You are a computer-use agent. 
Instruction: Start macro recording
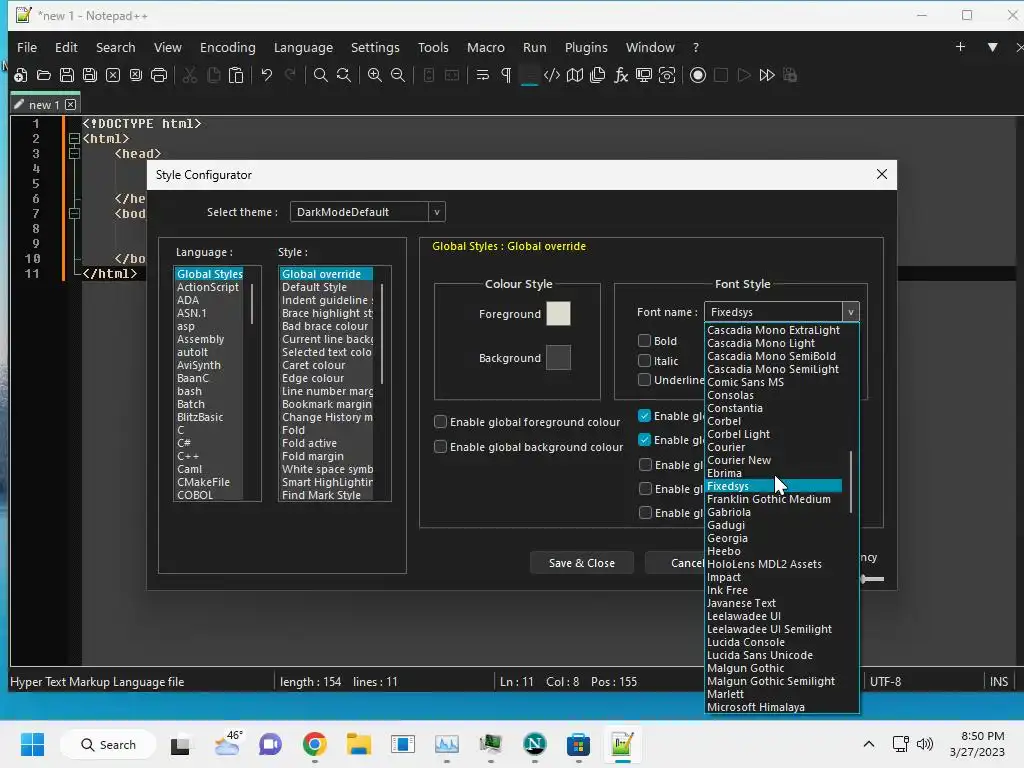(x=697, y=75)
